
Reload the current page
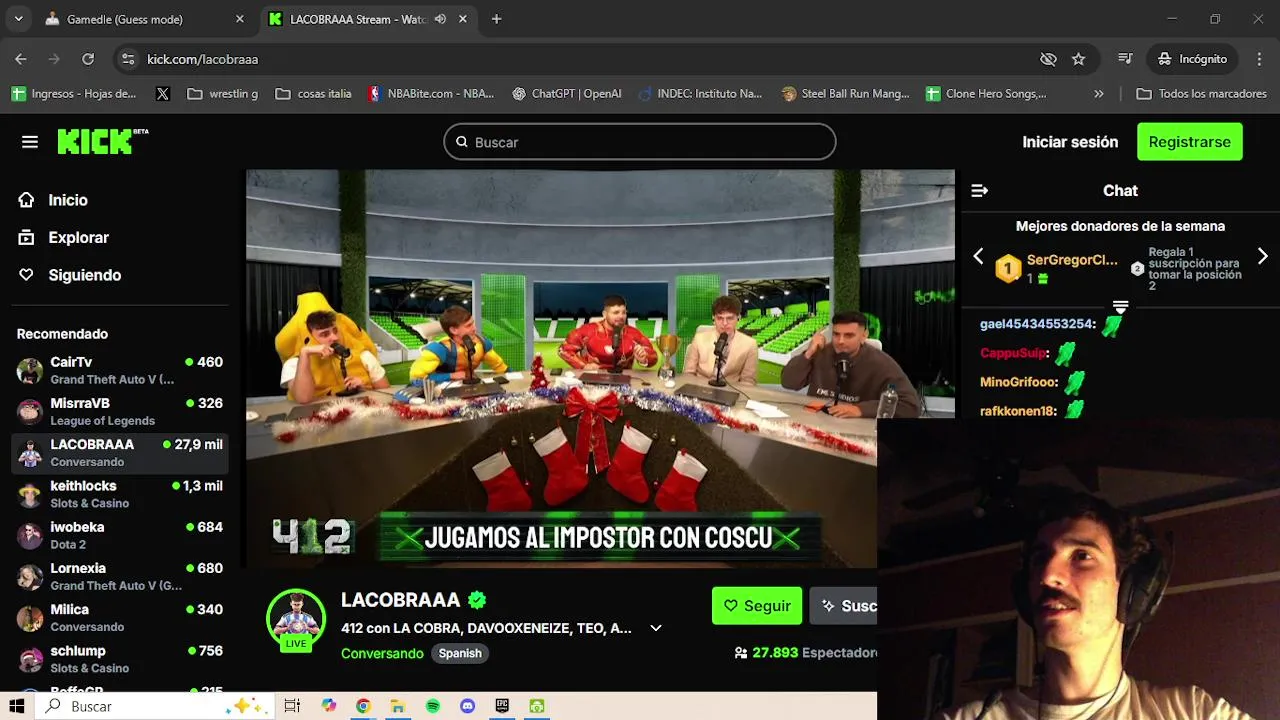pos(88,59)
